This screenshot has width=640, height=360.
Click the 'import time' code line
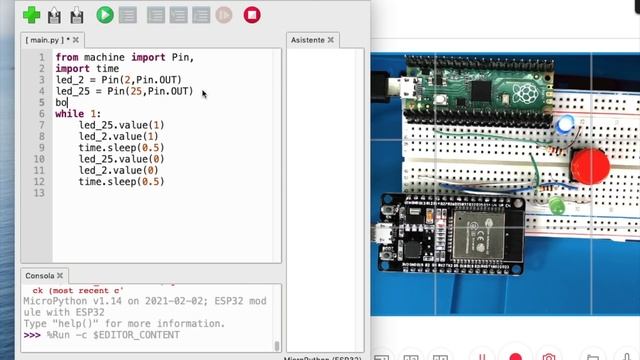pyautogui.click(x=87, y=69)
